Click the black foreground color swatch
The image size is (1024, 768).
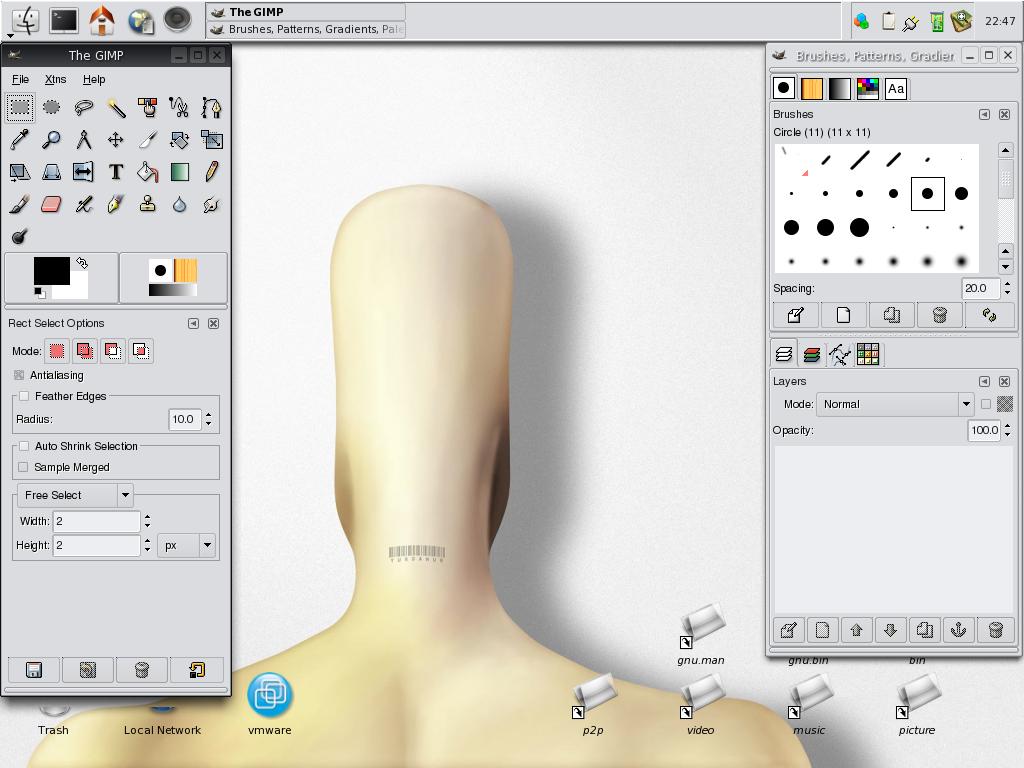tap(52, 270)
